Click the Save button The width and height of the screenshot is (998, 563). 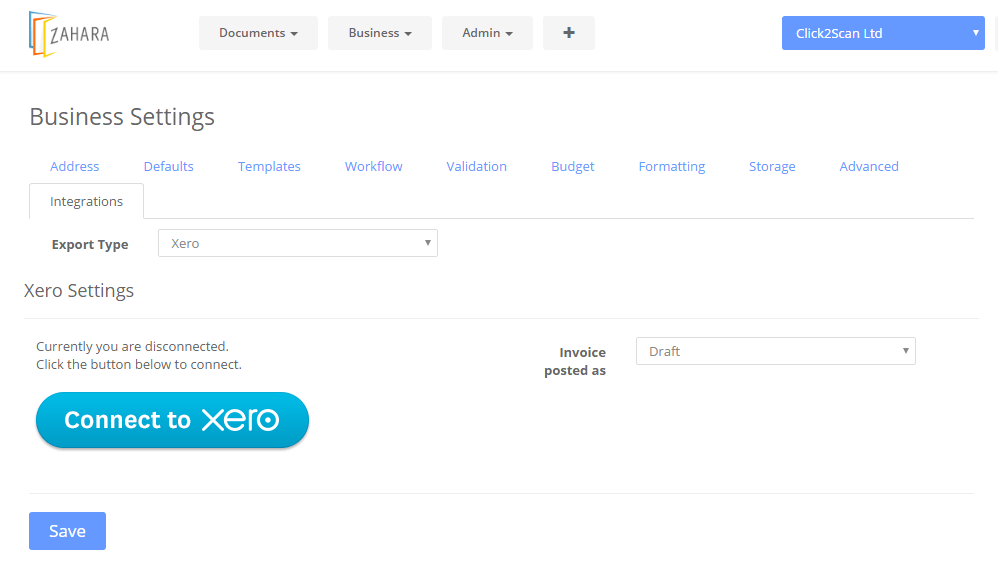(67, 531)
